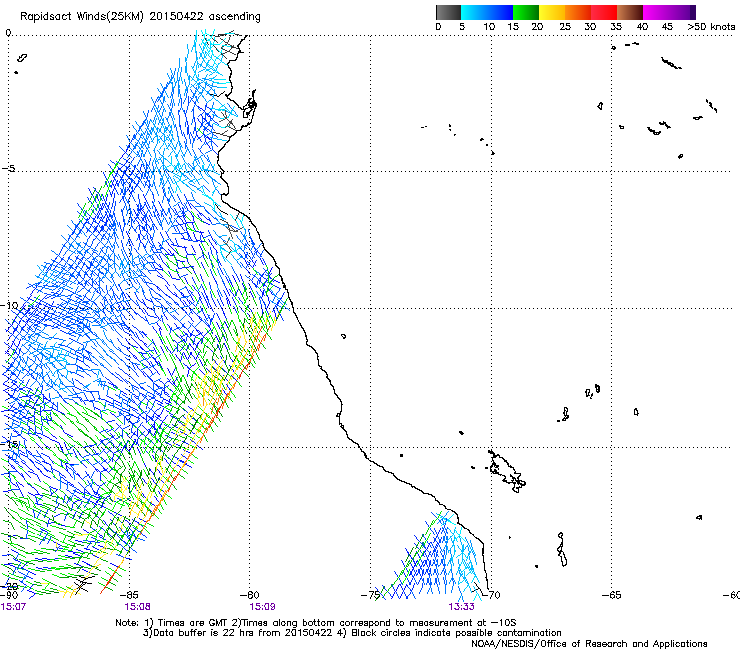Click the '>50 knots' legend label
This screenshot has width=740, height=650.
[x=711, y=27]
